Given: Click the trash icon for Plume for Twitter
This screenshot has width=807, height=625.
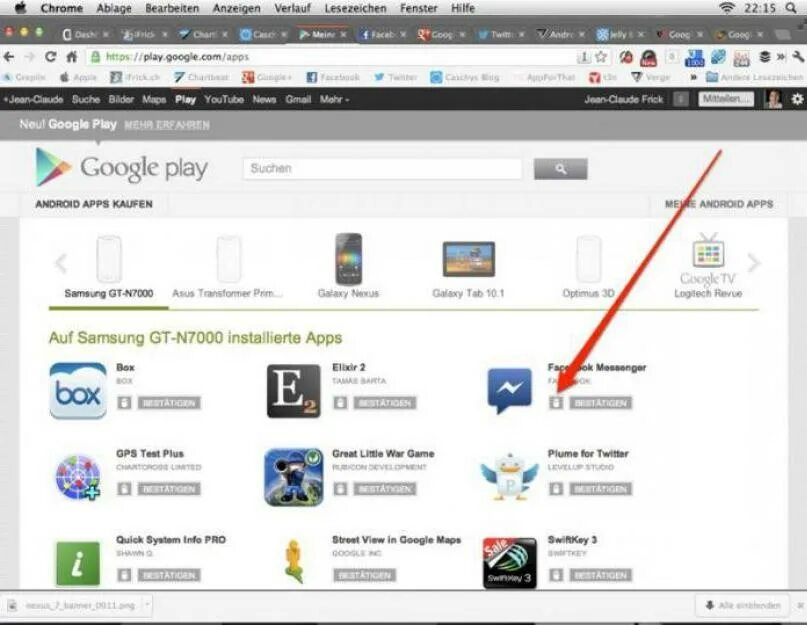Looking at the screenshot, I should pos(556,489).
